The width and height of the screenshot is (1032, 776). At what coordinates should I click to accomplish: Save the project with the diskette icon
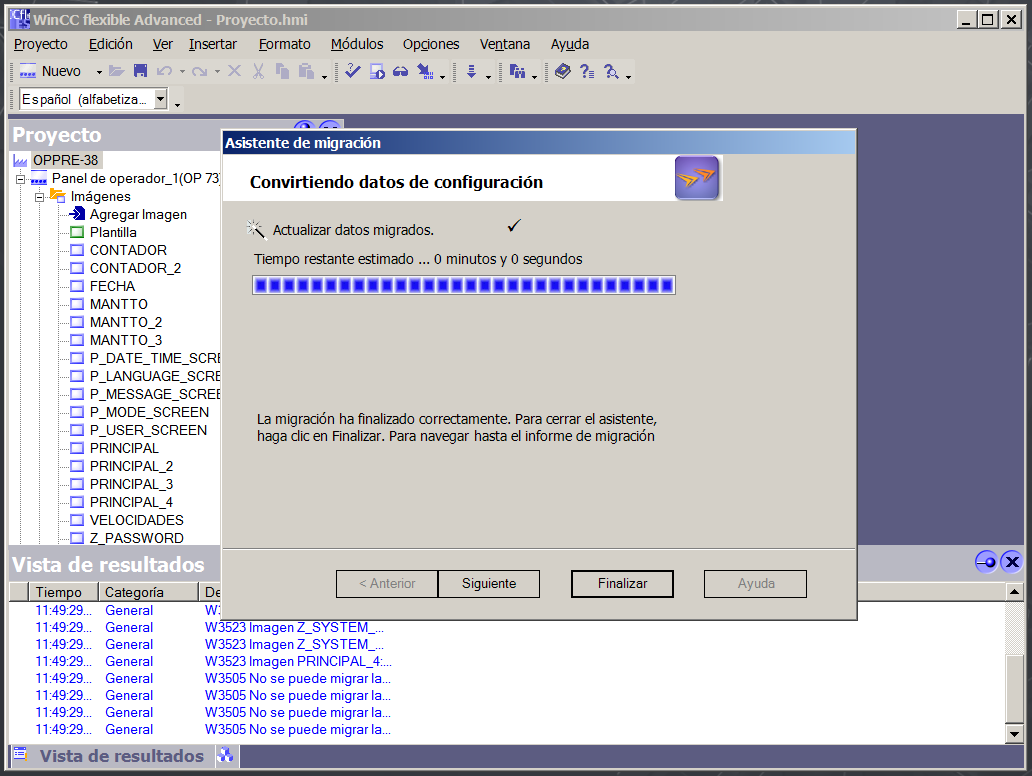click(x=140, y=71)
